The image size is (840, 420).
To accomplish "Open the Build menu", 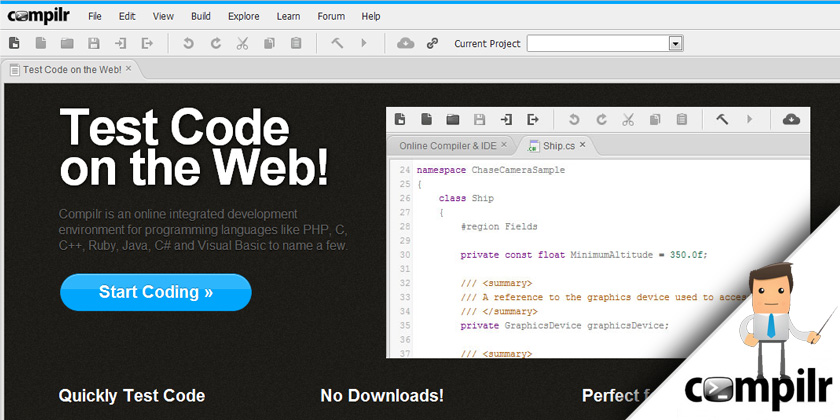I will [x=201, y=16].
